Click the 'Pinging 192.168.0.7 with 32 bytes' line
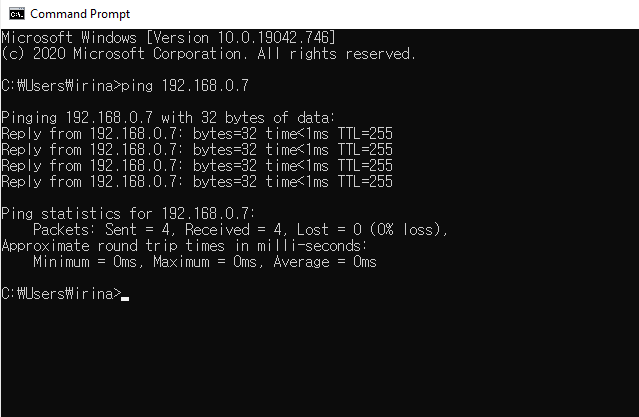Viewport: 639px width, 417px height. 168,118
